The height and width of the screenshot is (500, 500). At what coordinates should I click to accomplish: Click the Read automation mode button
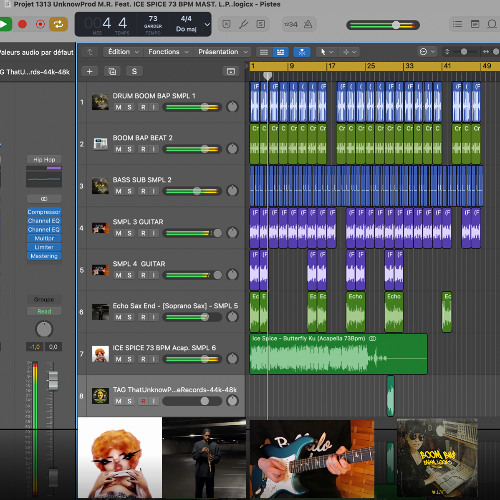tap(44, 311)
